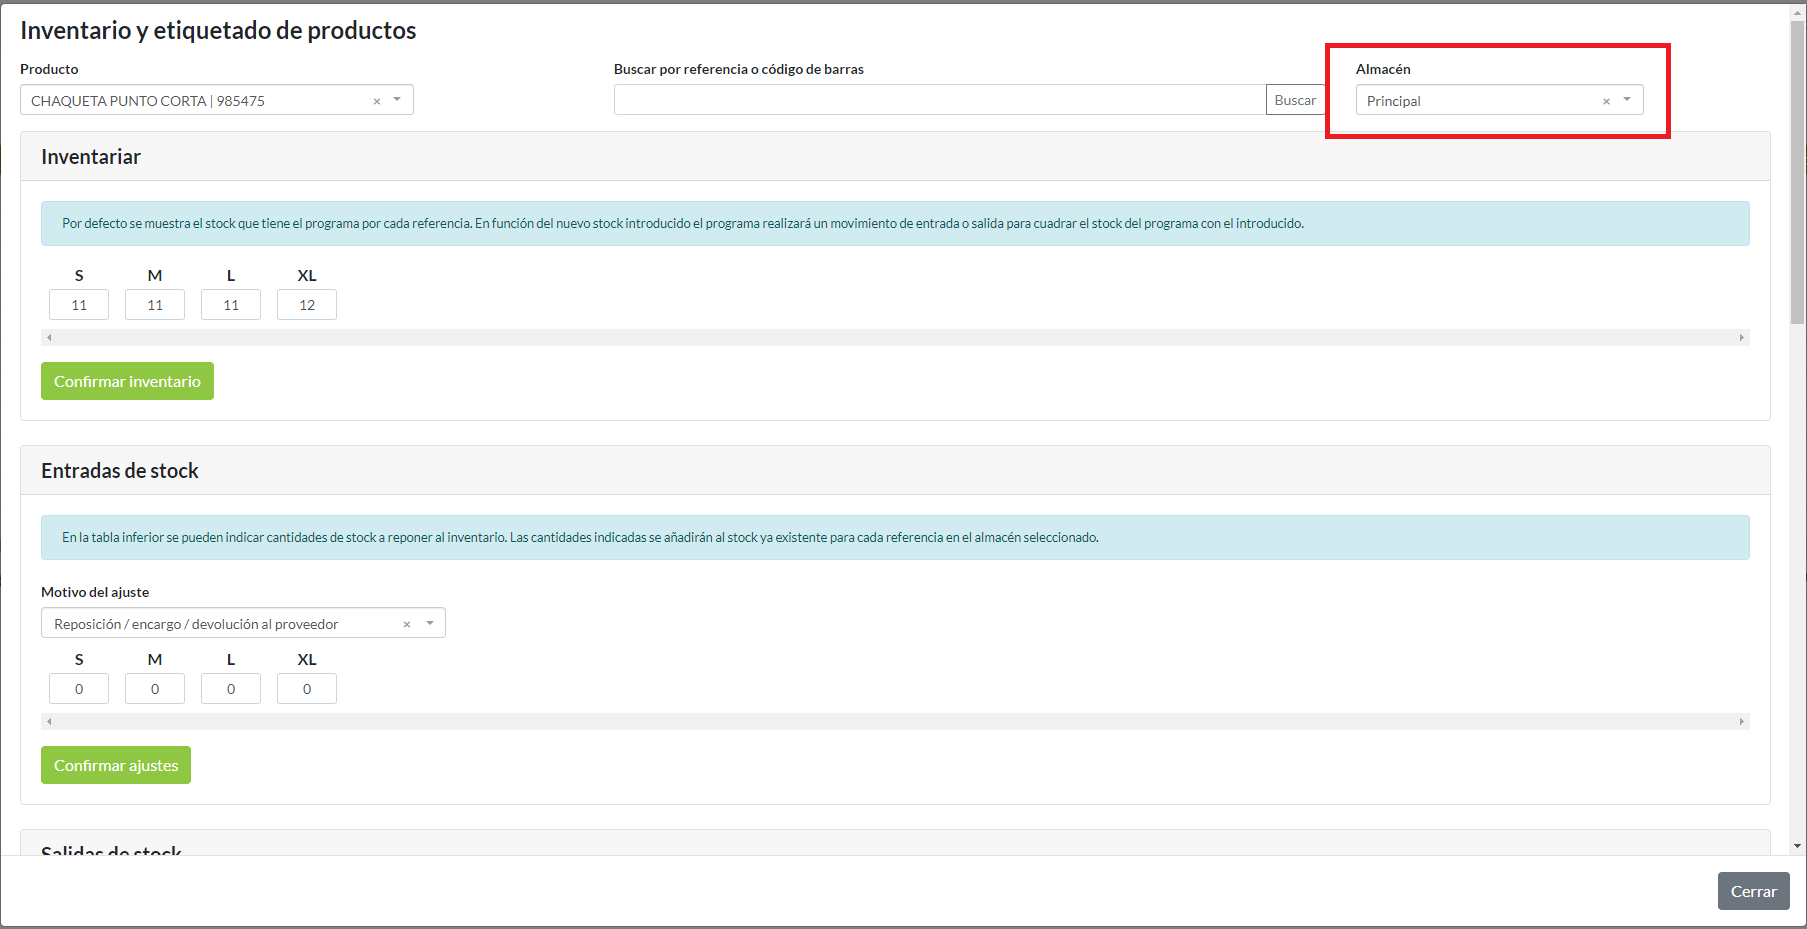Clear the selected Producto with the x icon

click(377, 101)
